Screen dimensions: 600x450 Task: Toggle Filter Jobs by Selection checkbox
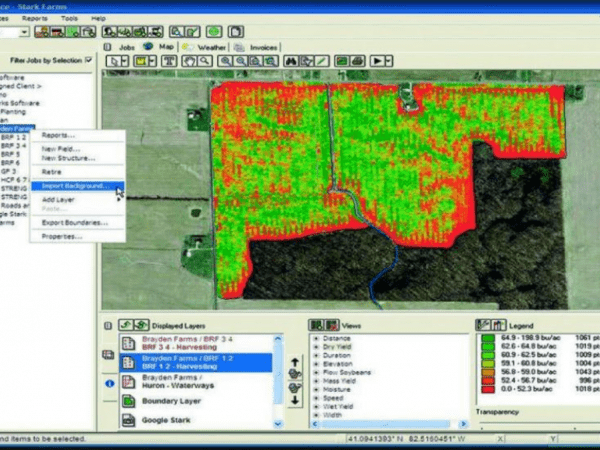coord(89,60)
